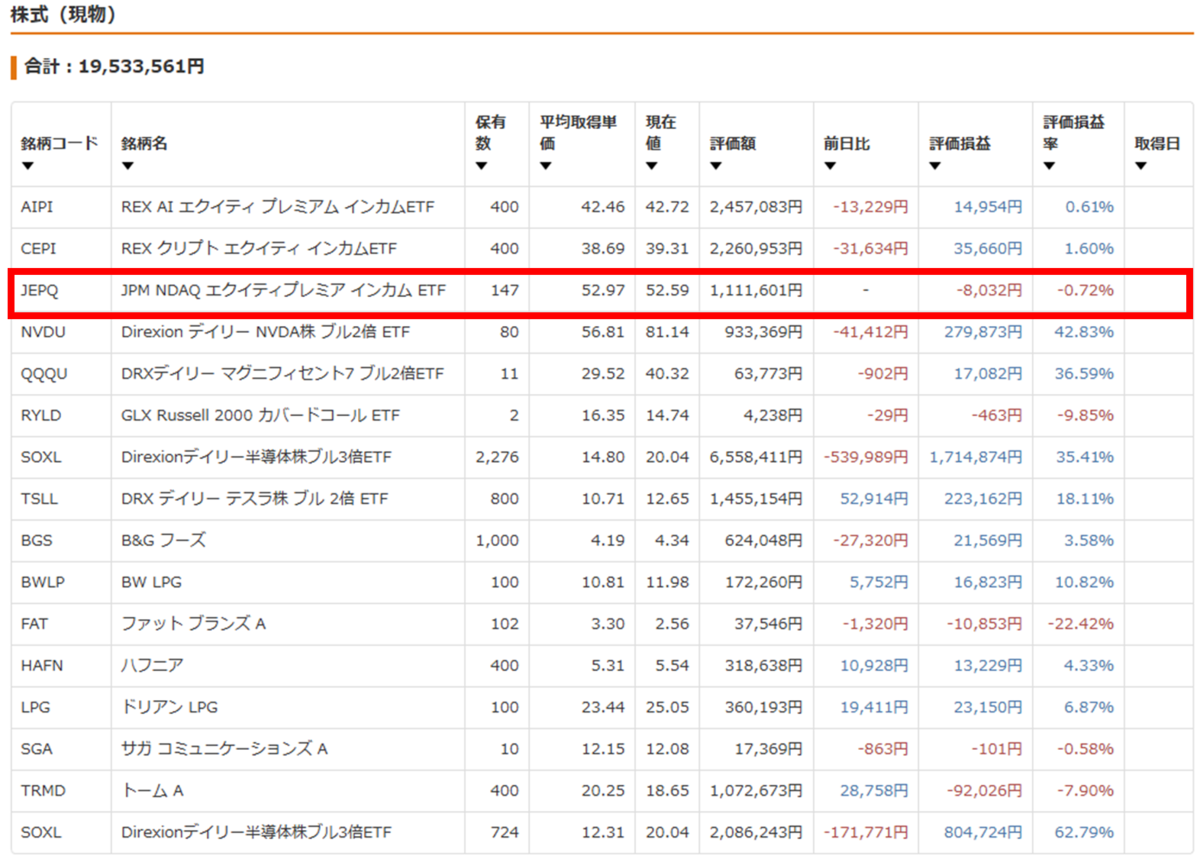
Task: Click the 合計：19,533,561円 total line
Action: (x=114, y=67)
